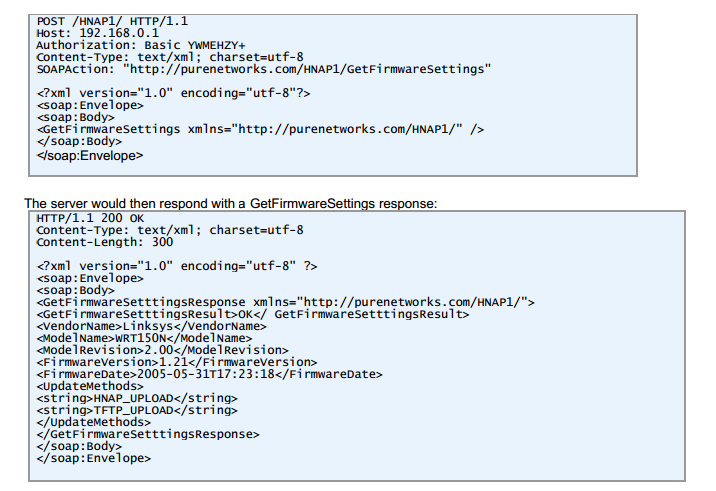Click the GetFirmwareSetttingsResult OK line
Viewport: 716px width, 491px height.
[253, 314]
